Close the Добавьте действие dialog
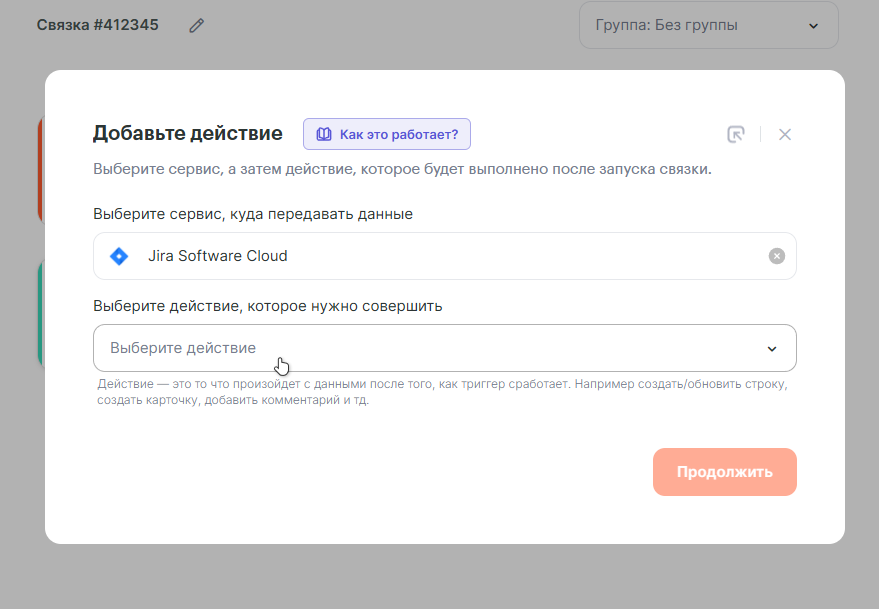 785,134
